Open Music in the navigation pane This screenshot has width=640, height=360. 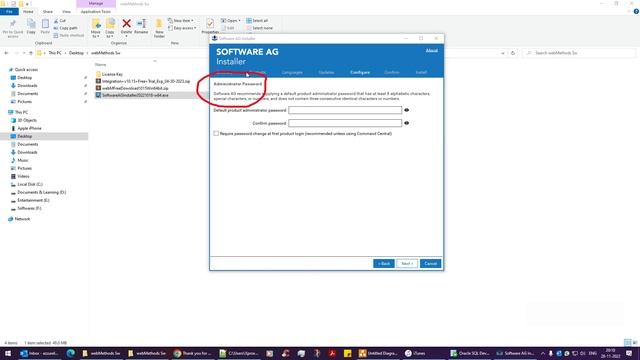point(23,160)
